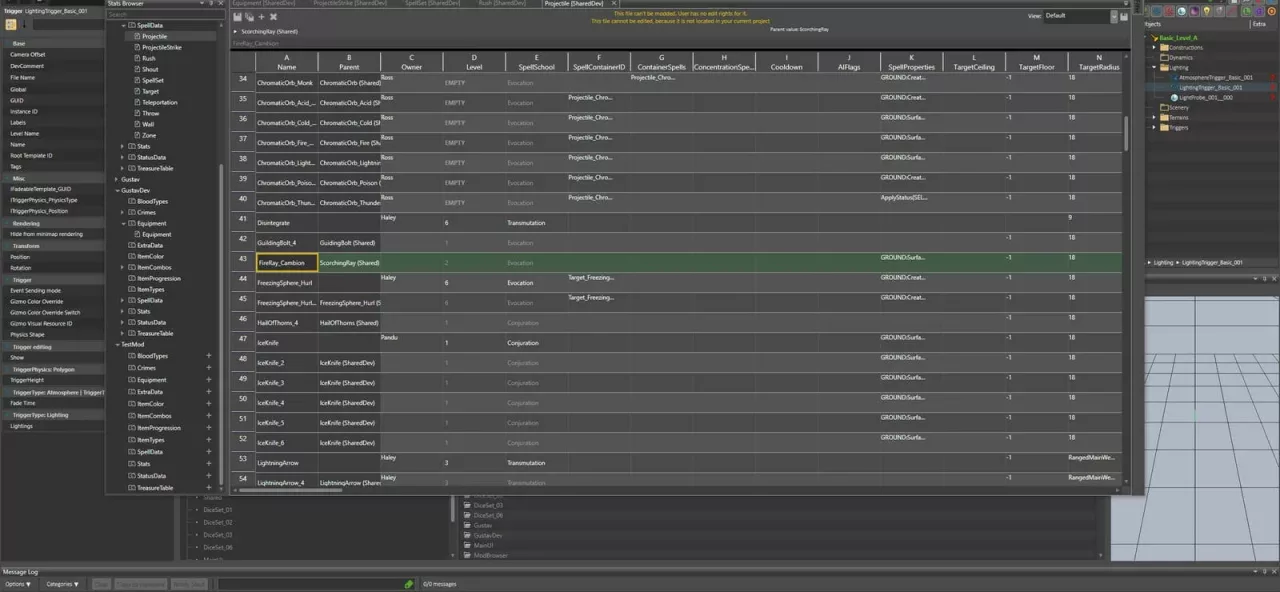Viewport: 1280px width, 592px height.
Task: Click the green pin icon in the Message Log
Action: coord(408,584)
